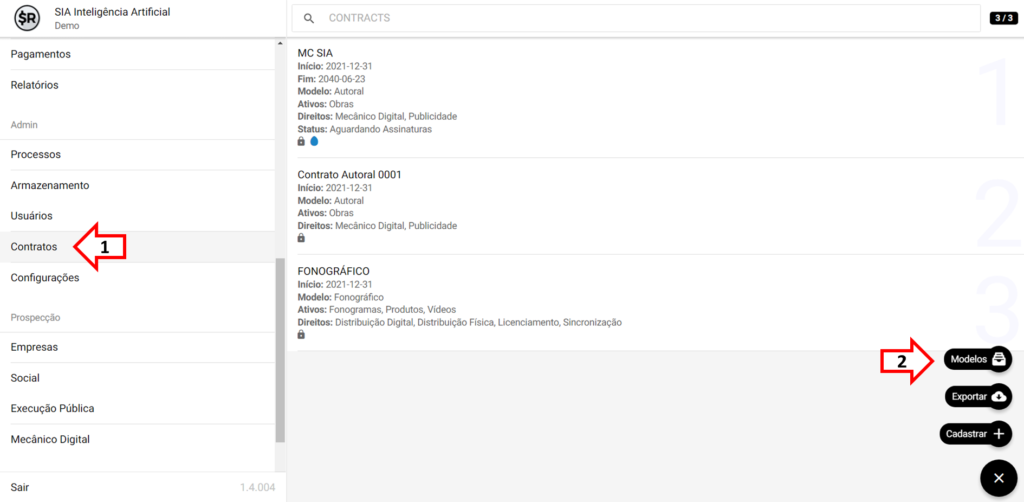Open the Usuários page
Viewport: 1024px width, 502px height.
(31, 216)
